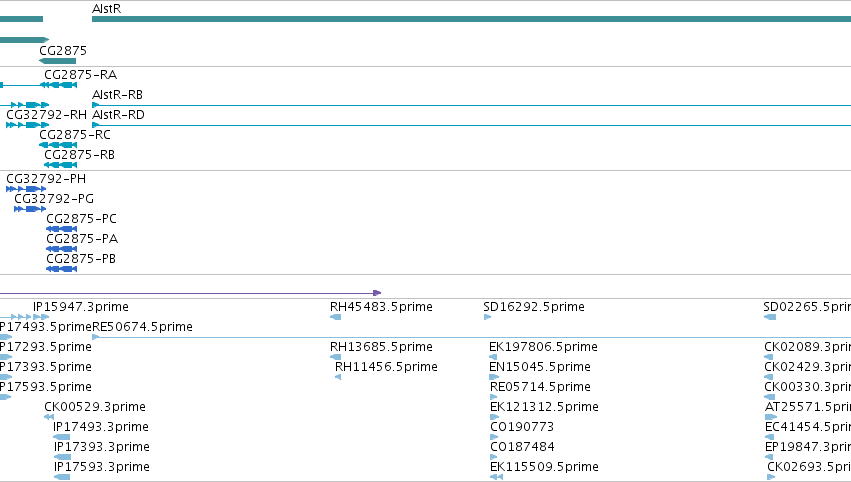The image size is (851, 482).
Task: Click the CG32792-PG protein label
Action: (x=54, y=199)
